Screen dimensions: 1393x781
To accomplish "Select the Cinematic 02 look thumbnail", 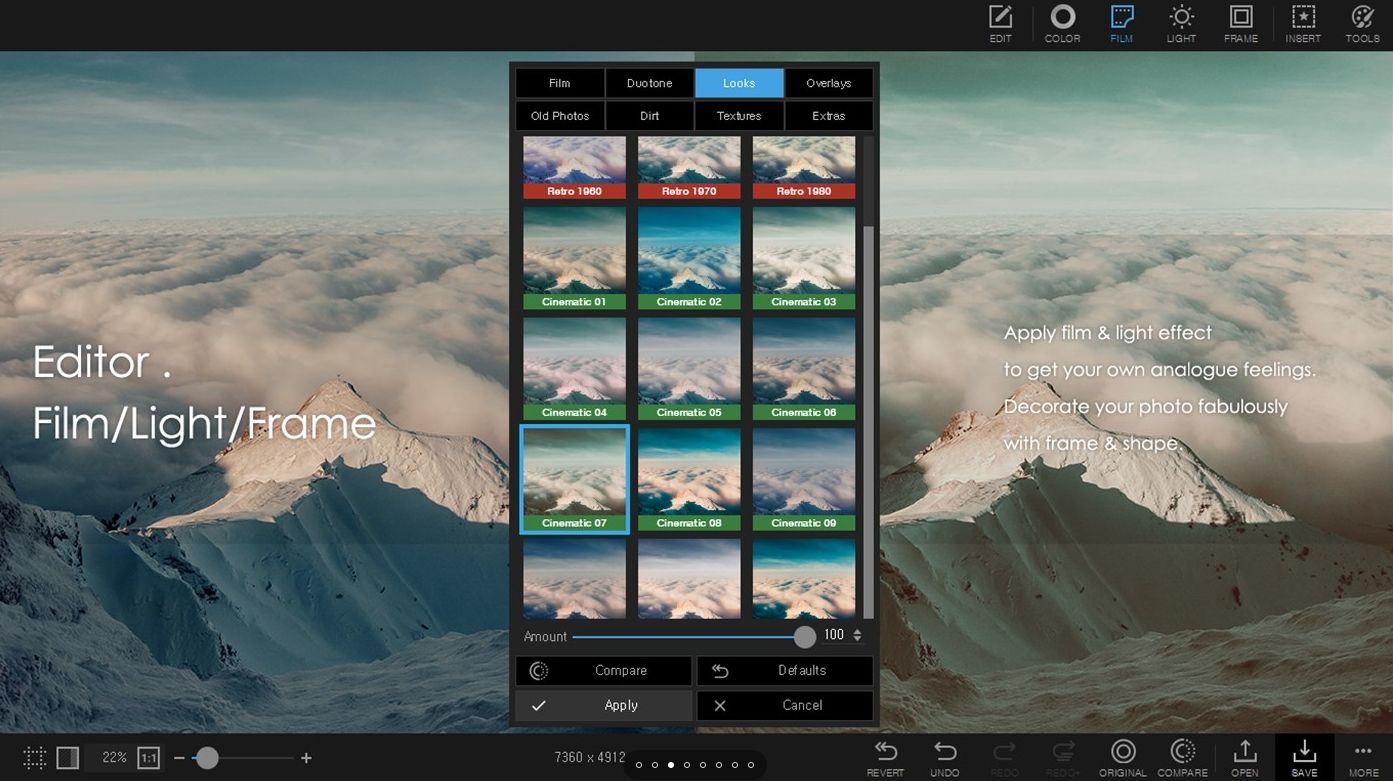I will click(x=689, y=257).
